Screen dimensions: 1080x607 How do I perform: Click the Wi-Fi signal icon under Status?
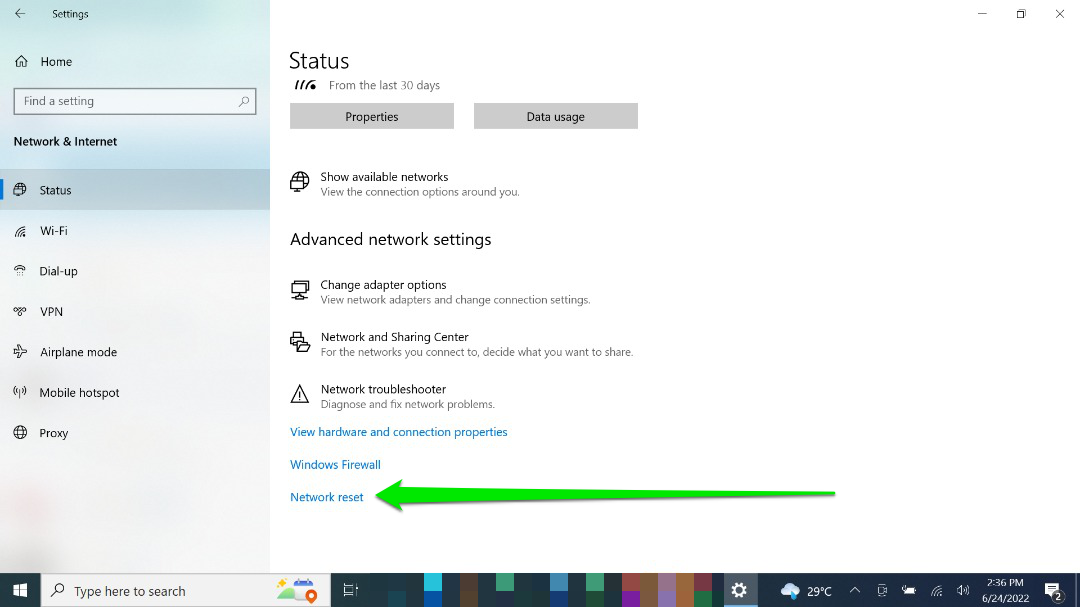tap(305, 85)
